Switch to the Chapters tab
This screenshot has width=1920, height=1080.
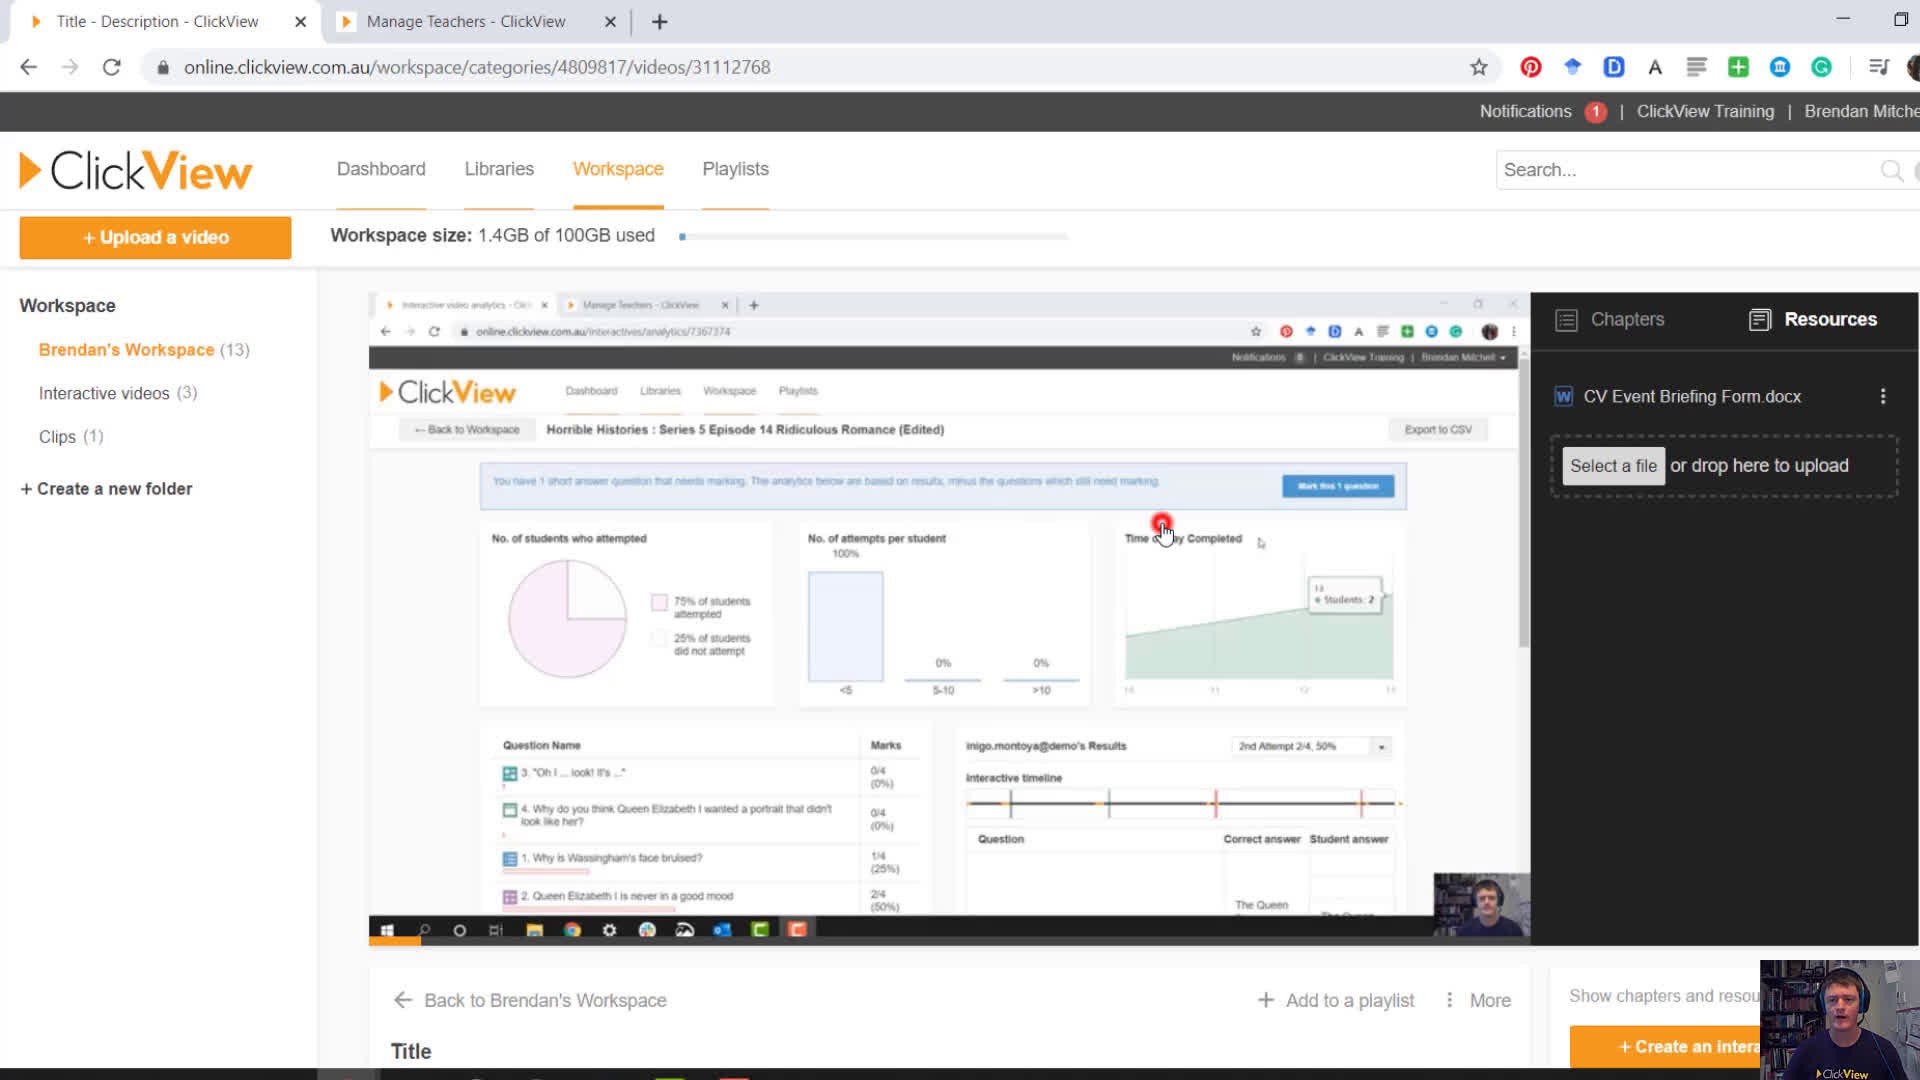[x=1611, y=320]
